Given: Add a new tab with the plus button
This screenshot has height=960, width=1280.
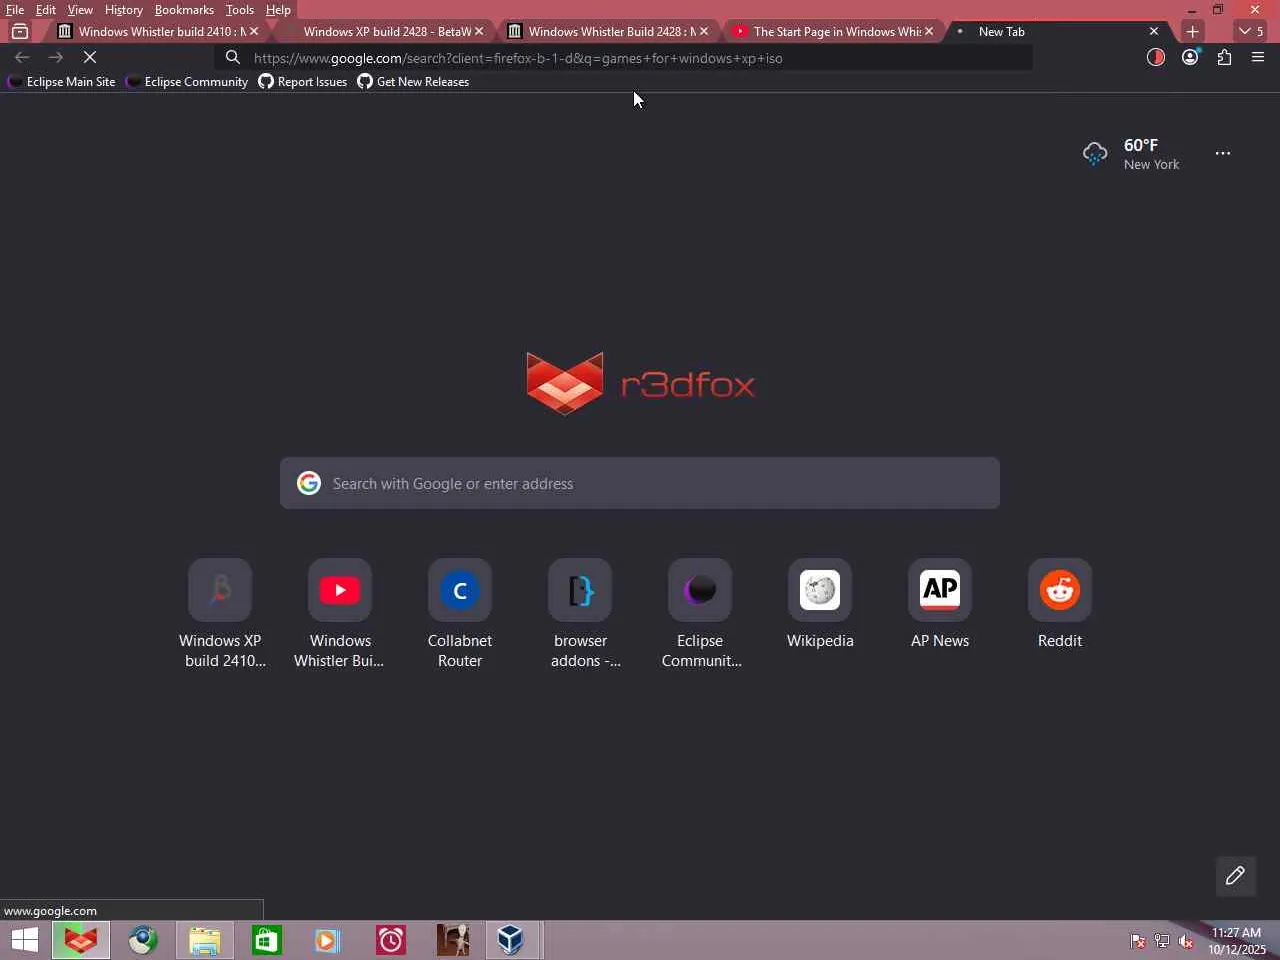Looking at the screenshot, I should pyautogui.click(x=1192, y=31).
